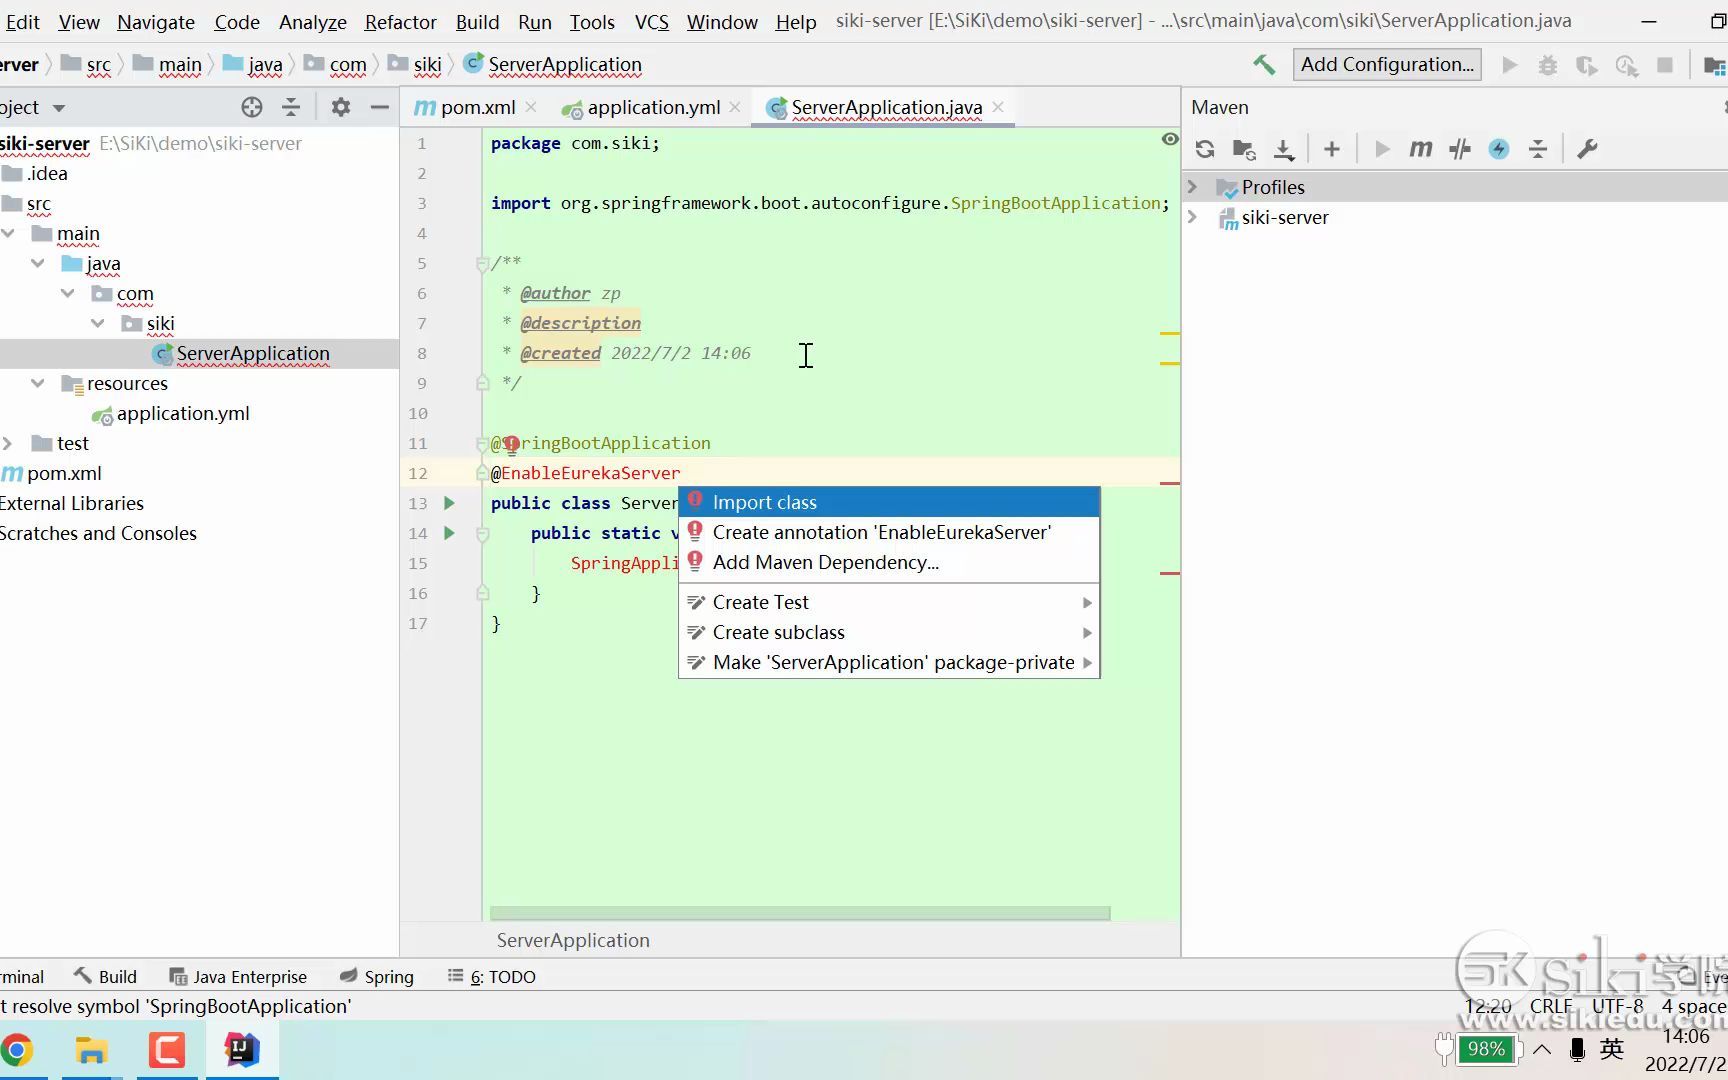Open Maven settings wrench icon
This screenshot has height=1080, width=1728.
(x=1587, y=149)
